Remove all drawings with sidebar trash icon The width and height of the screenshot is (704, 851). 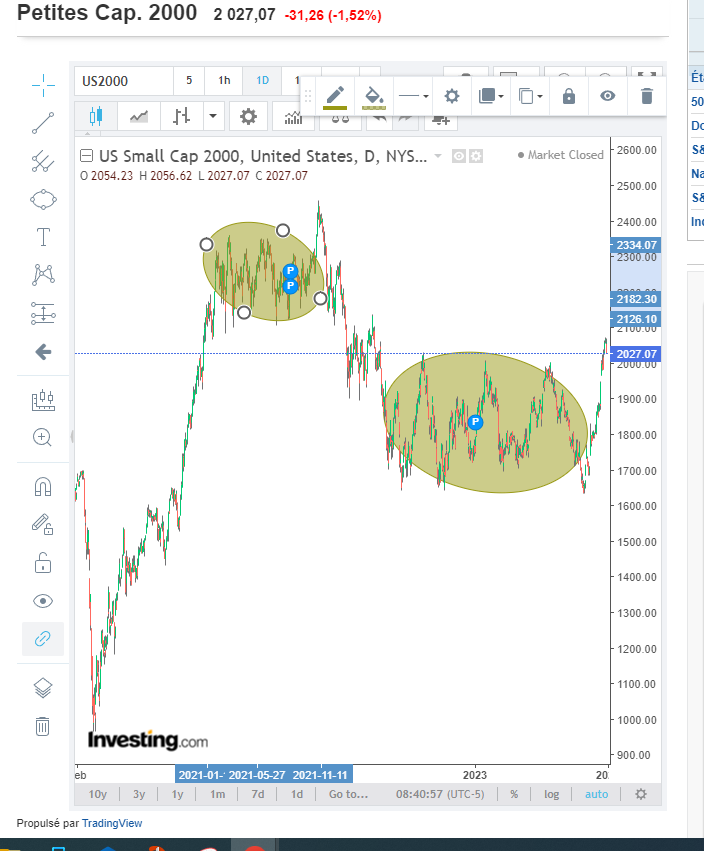[43, 726]
